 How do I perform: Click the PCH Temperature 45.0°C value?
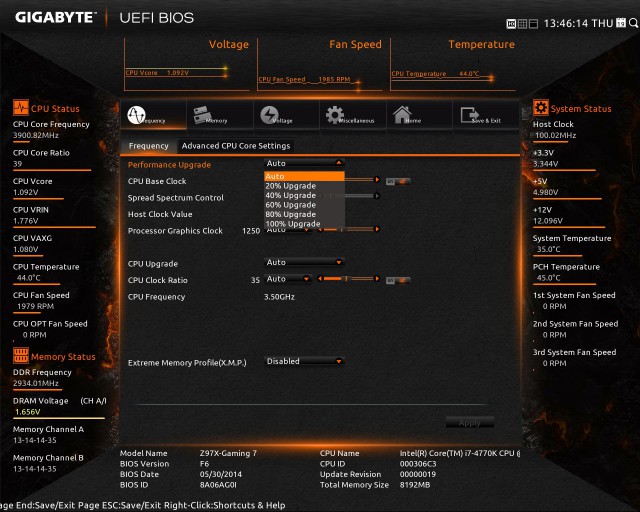(x=549, y=278)
